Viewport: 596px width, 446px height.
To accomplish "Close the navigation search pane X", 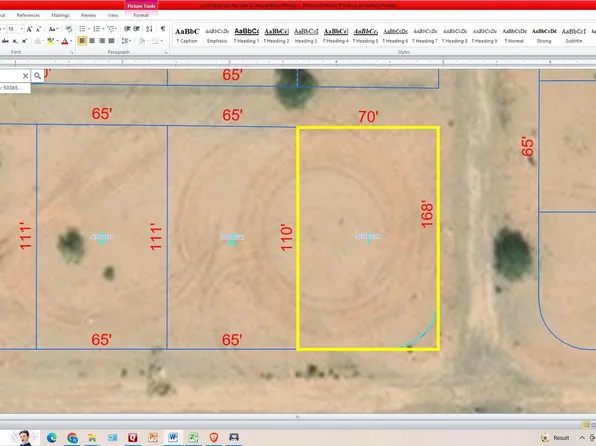I will [x=25, y=76].
